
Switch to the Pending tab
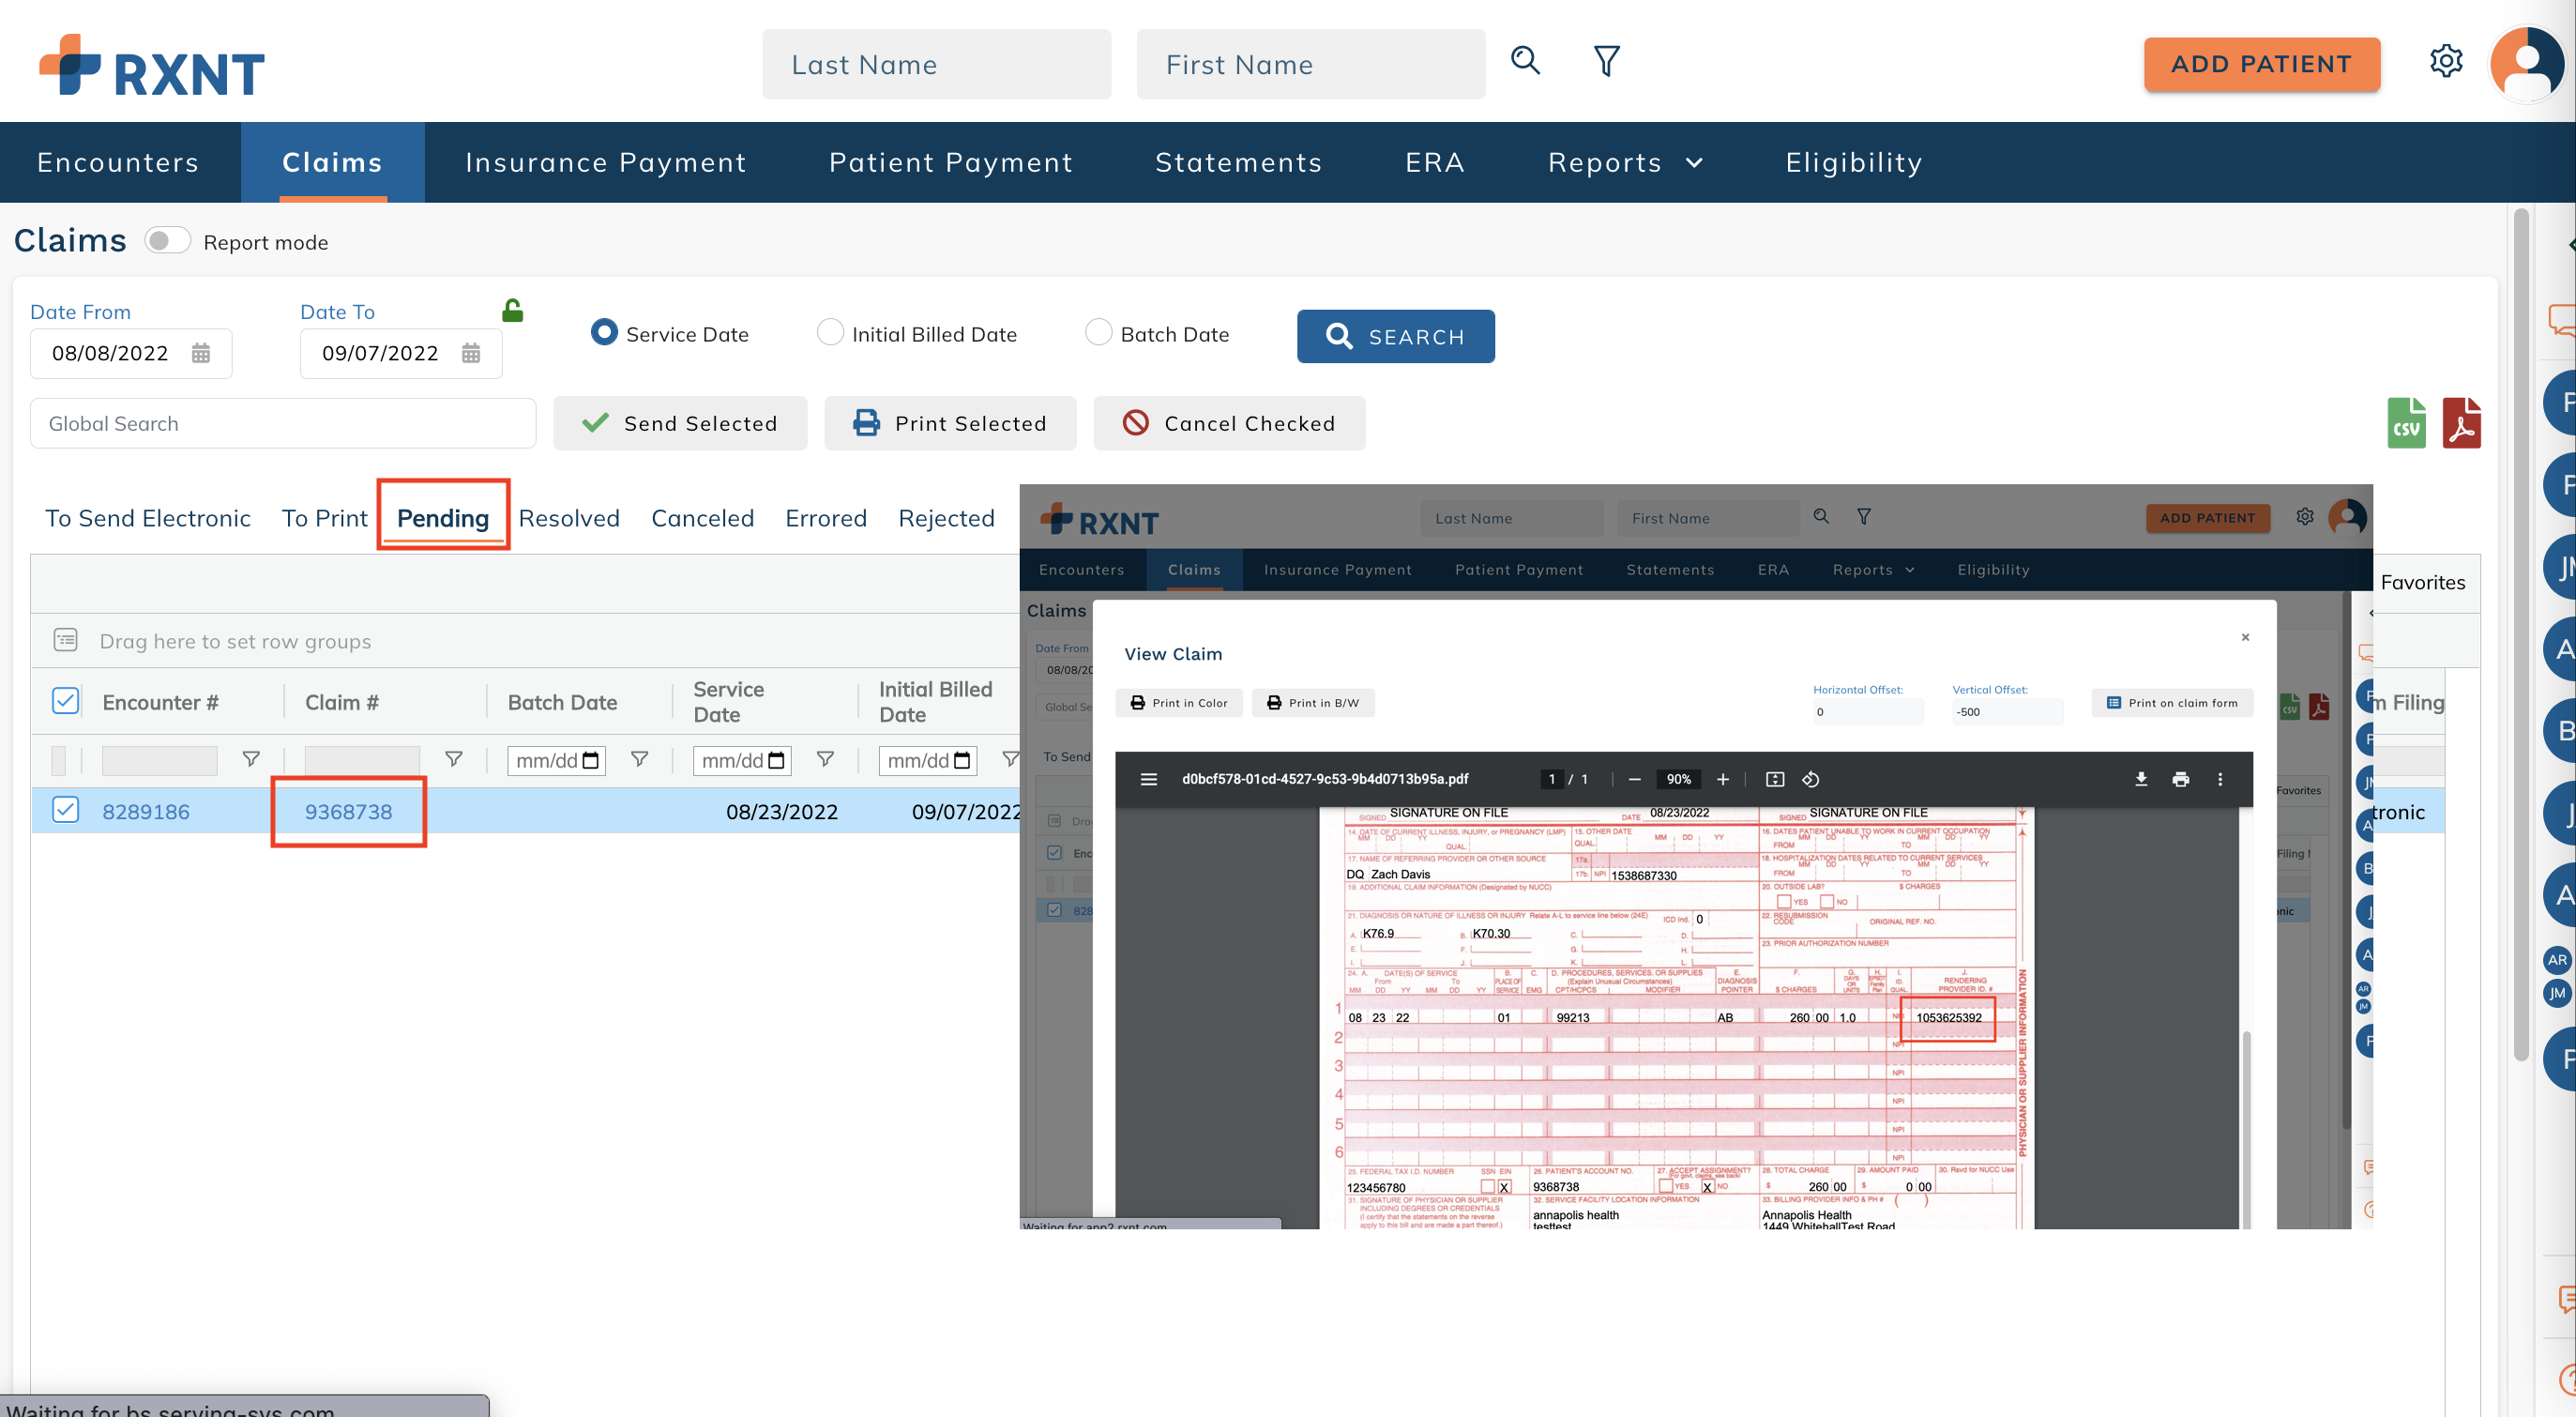click(443, 518)
